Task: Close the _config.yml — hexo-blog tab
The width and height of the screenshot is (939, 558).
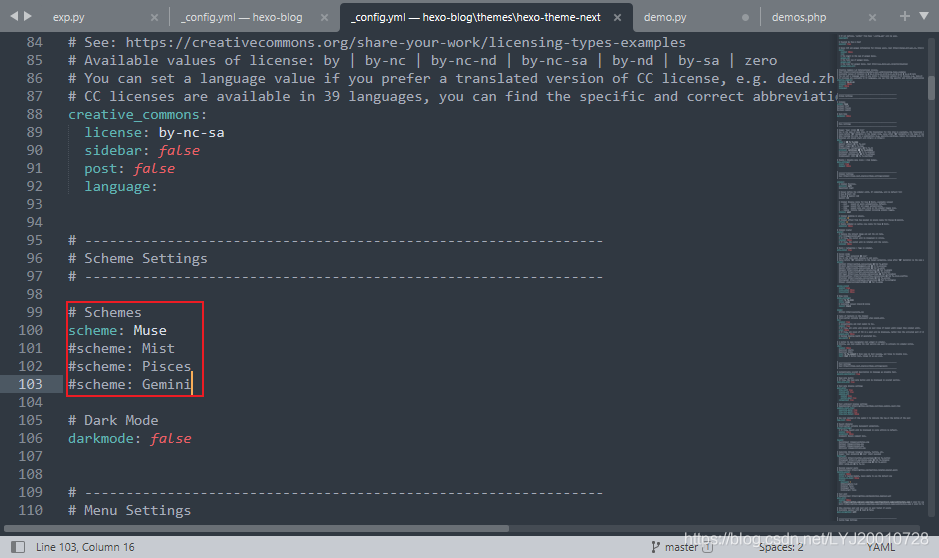Action: [x=324, y=17]
